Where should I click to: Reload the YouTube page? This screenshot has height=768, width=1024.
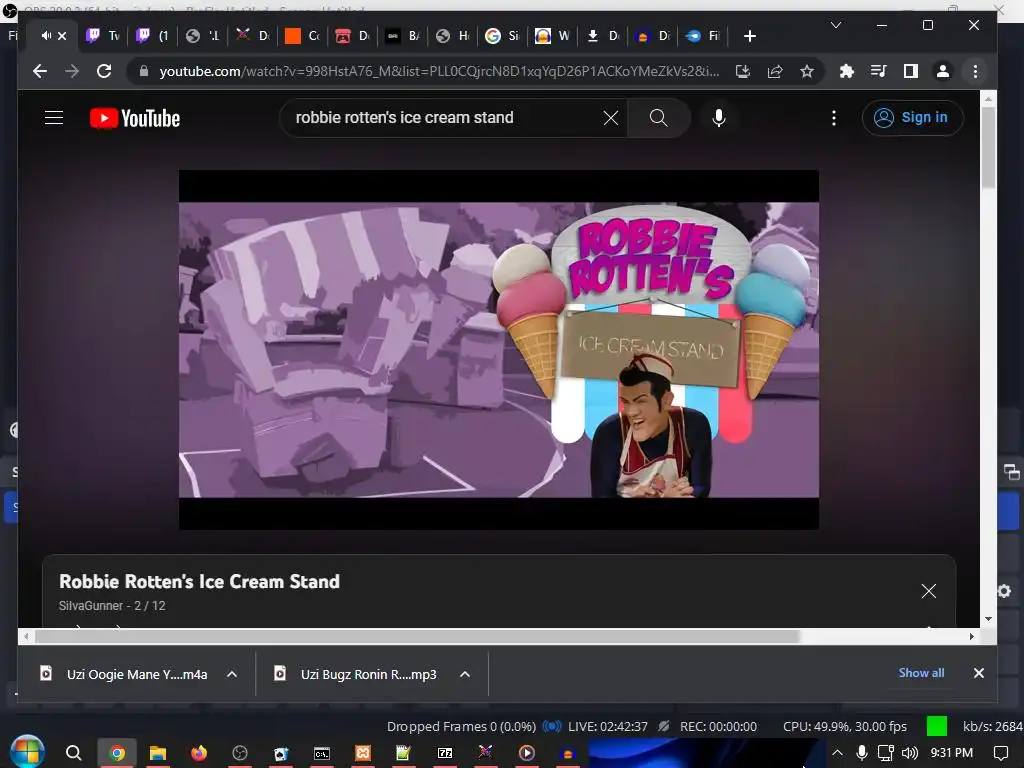coord(104,71)
